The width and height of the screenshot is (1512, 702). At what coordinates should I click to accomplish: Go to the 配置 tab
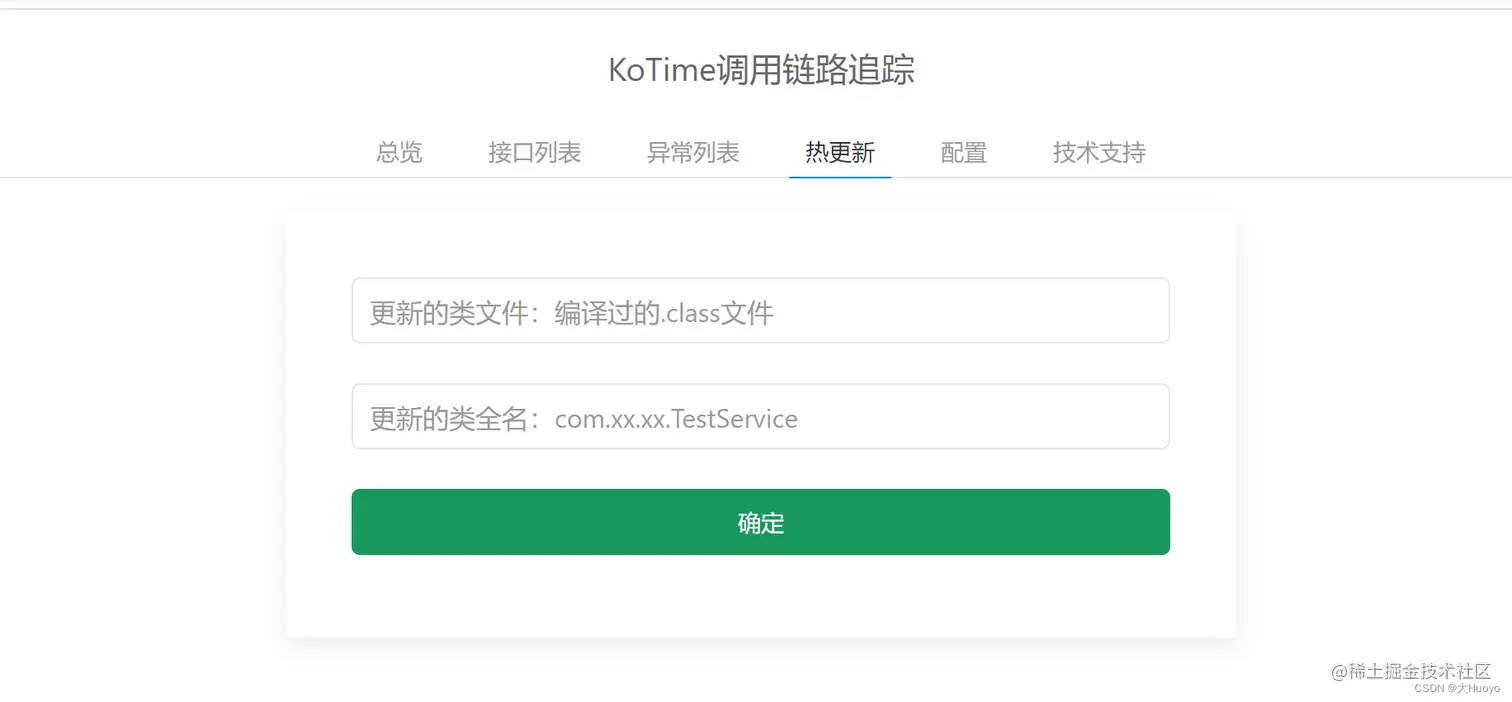point(964,153)
